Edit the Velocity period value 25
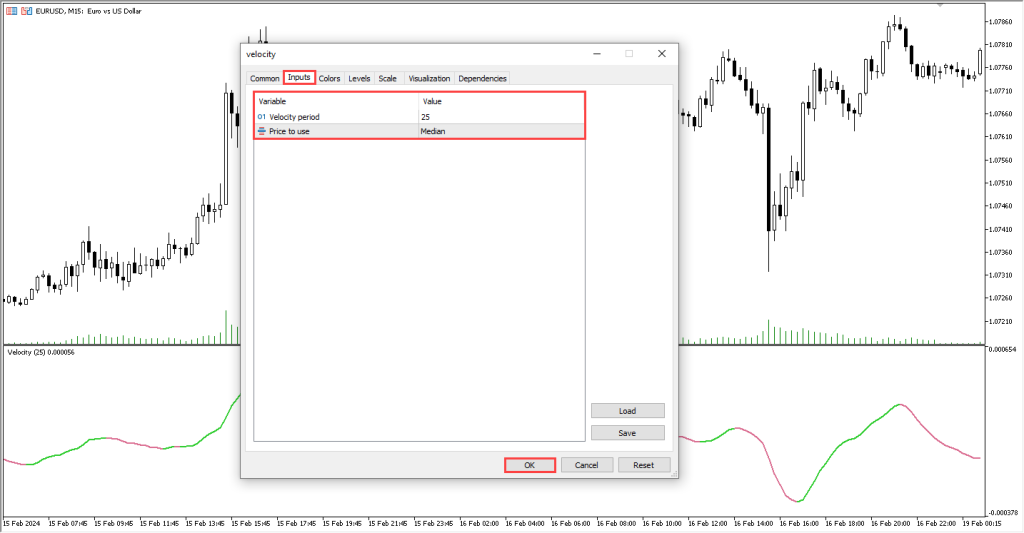This screenshot has width=1024, height=533. pyautogui.click(x=502, y=117)
